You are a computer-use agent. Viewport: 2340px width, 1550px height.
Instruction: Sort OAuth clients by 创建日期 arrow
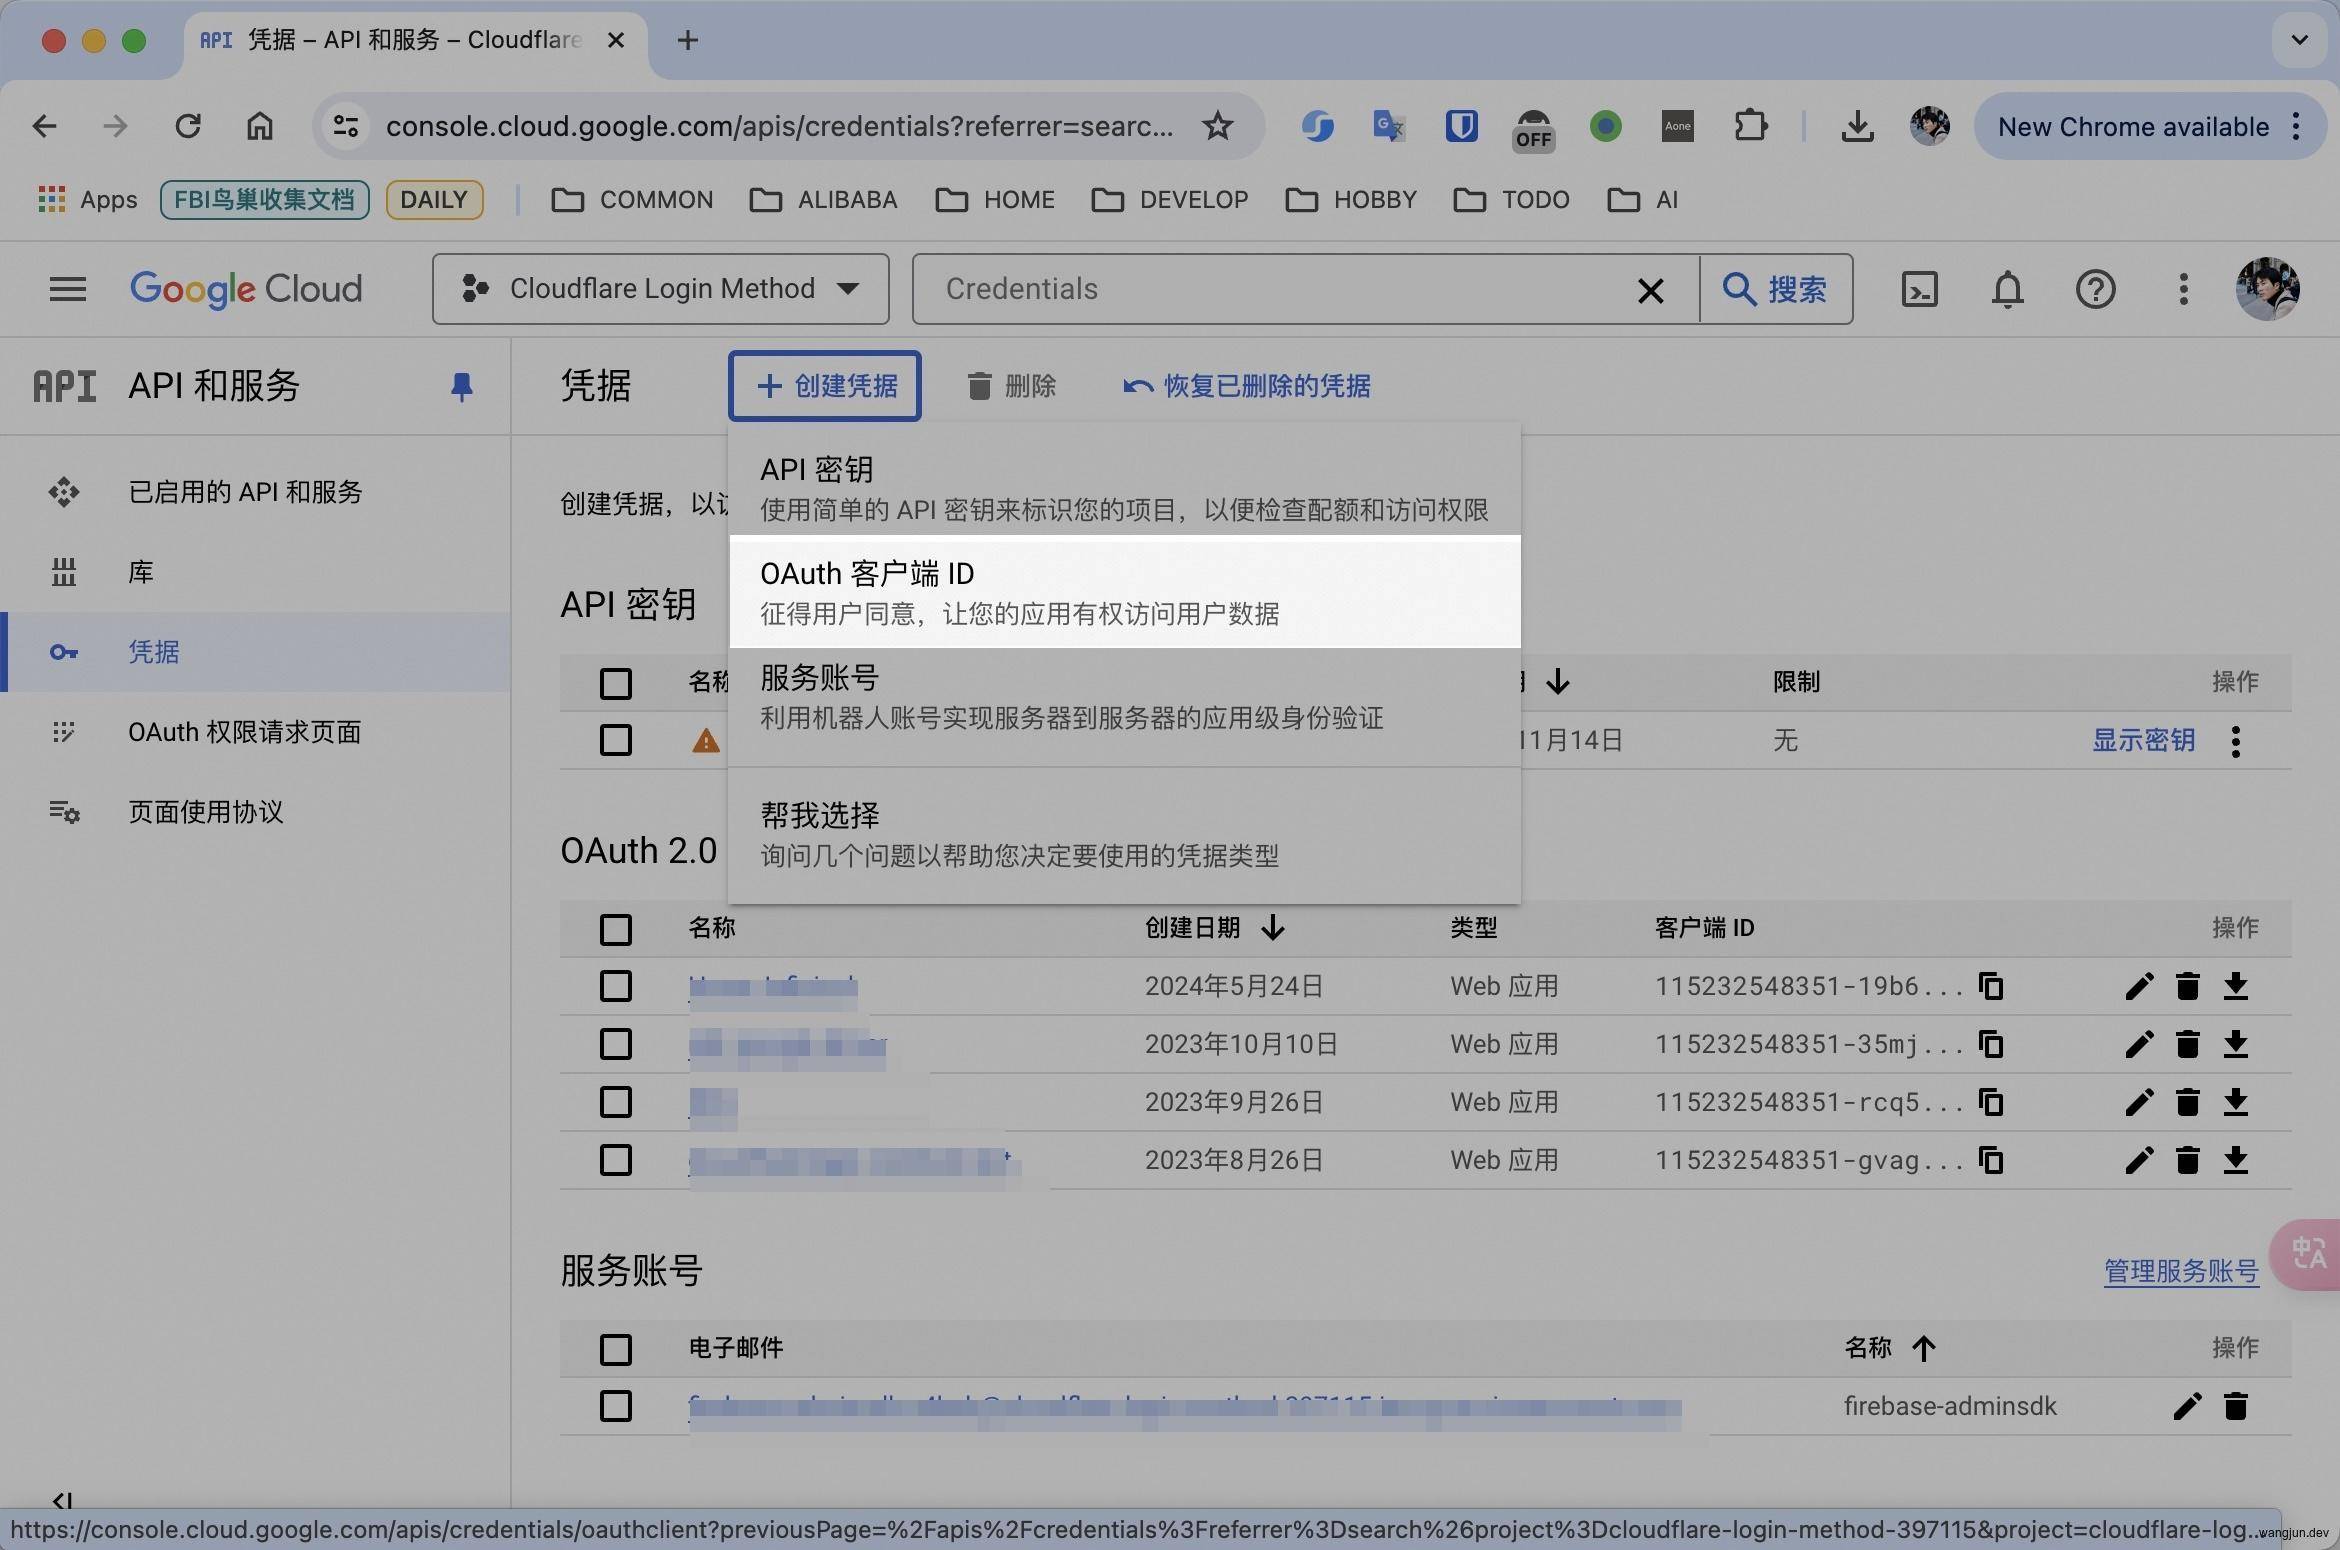coord(1272,928)
